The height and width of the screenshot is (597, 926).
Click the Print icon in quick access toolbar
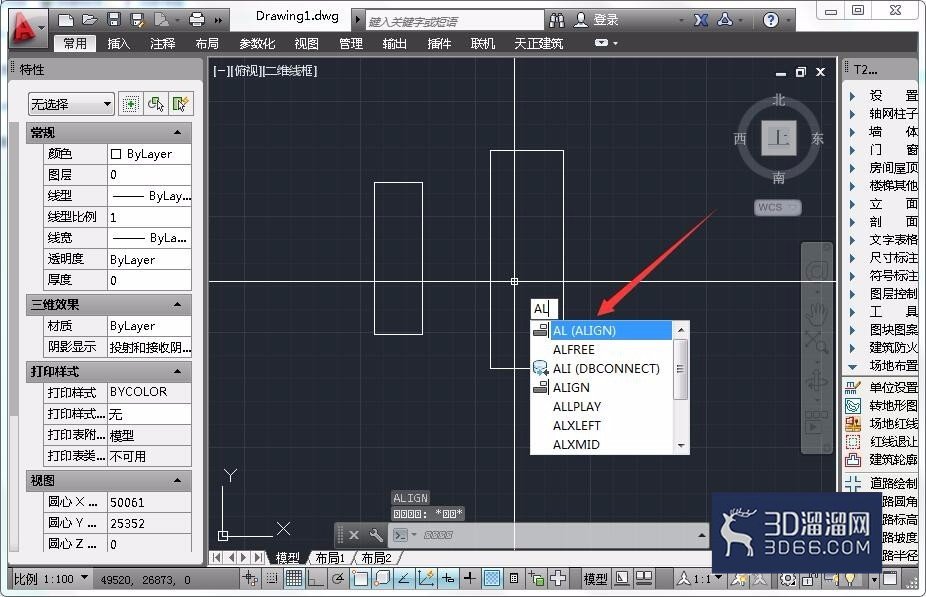pyautogui.click(x=197, y=19)
